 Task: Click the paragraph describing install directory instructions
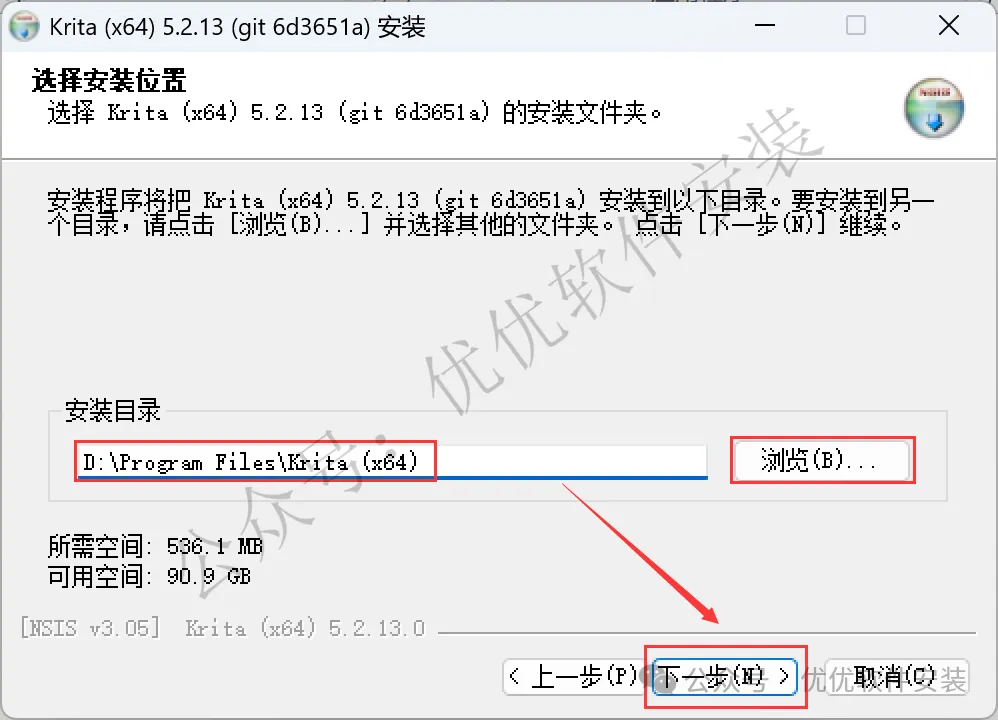490,212
